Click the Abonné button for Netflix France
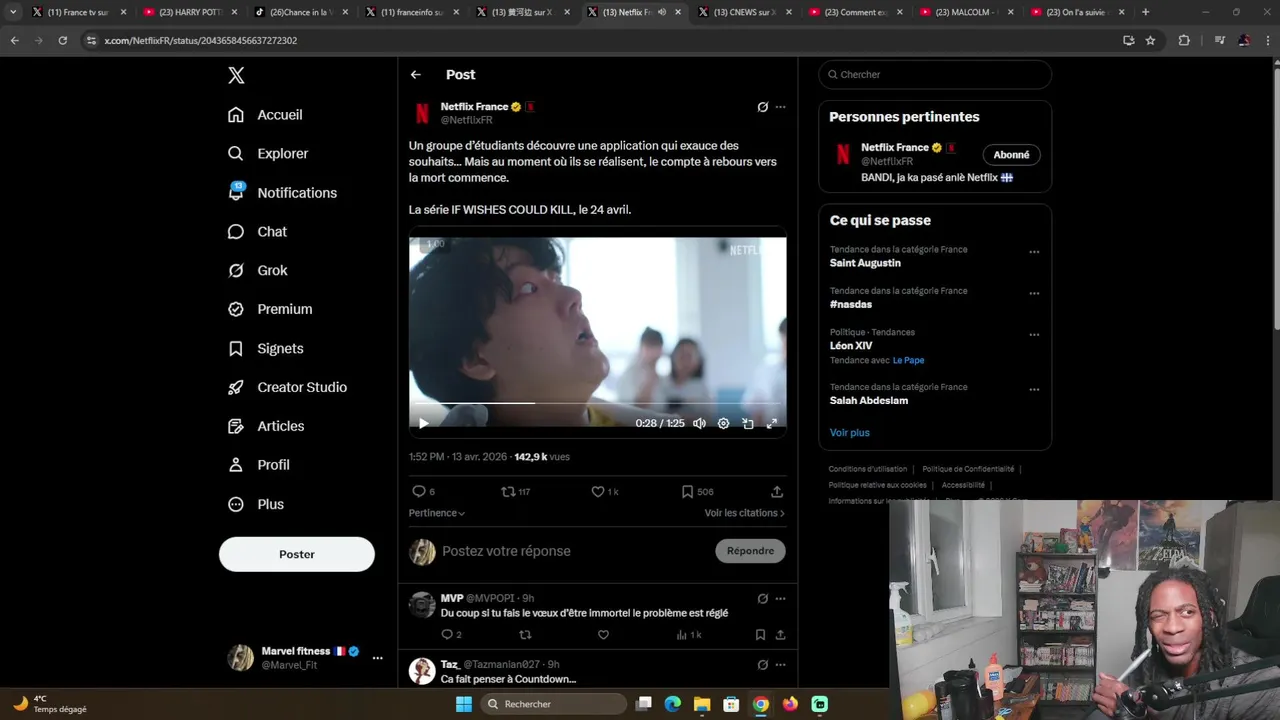This screenshot has height=720, width=1280. [x=1012, y=155]
